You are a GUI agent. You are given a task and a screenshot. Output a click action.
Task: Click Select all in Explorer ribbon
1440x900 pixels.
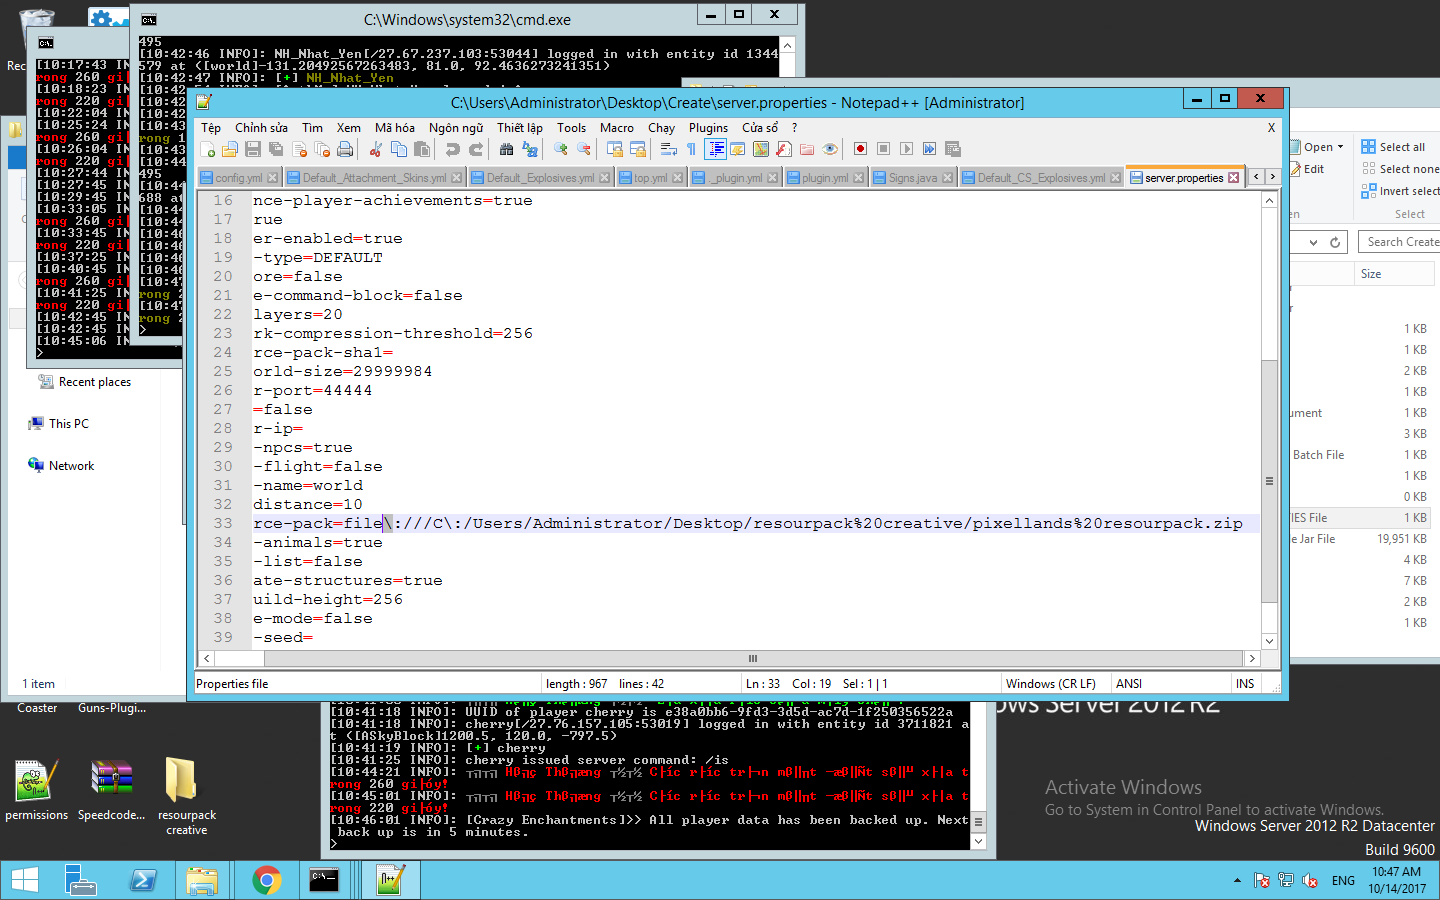pyautogui.click(x=1402, y=147)
